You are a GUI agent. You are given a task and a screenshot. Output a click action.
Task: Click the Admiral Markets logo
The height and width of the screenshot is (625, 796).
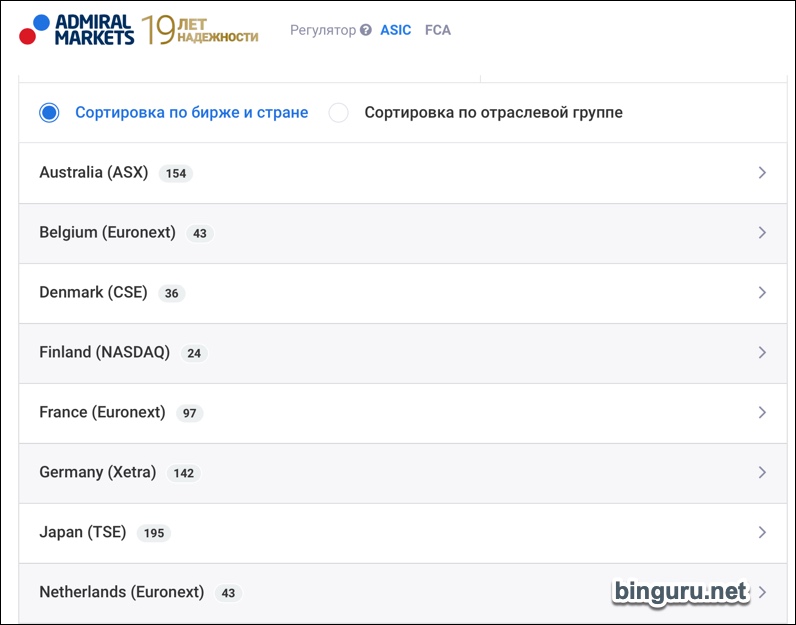pos(77,30)
